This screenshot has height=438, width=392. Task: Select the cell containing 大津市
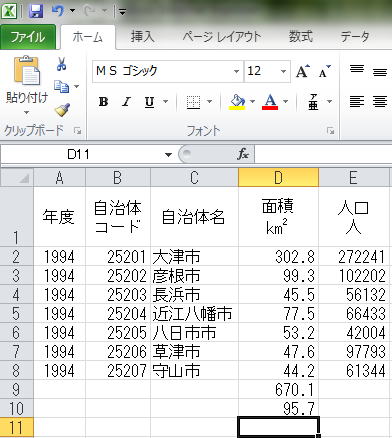(x=194, y=256)
